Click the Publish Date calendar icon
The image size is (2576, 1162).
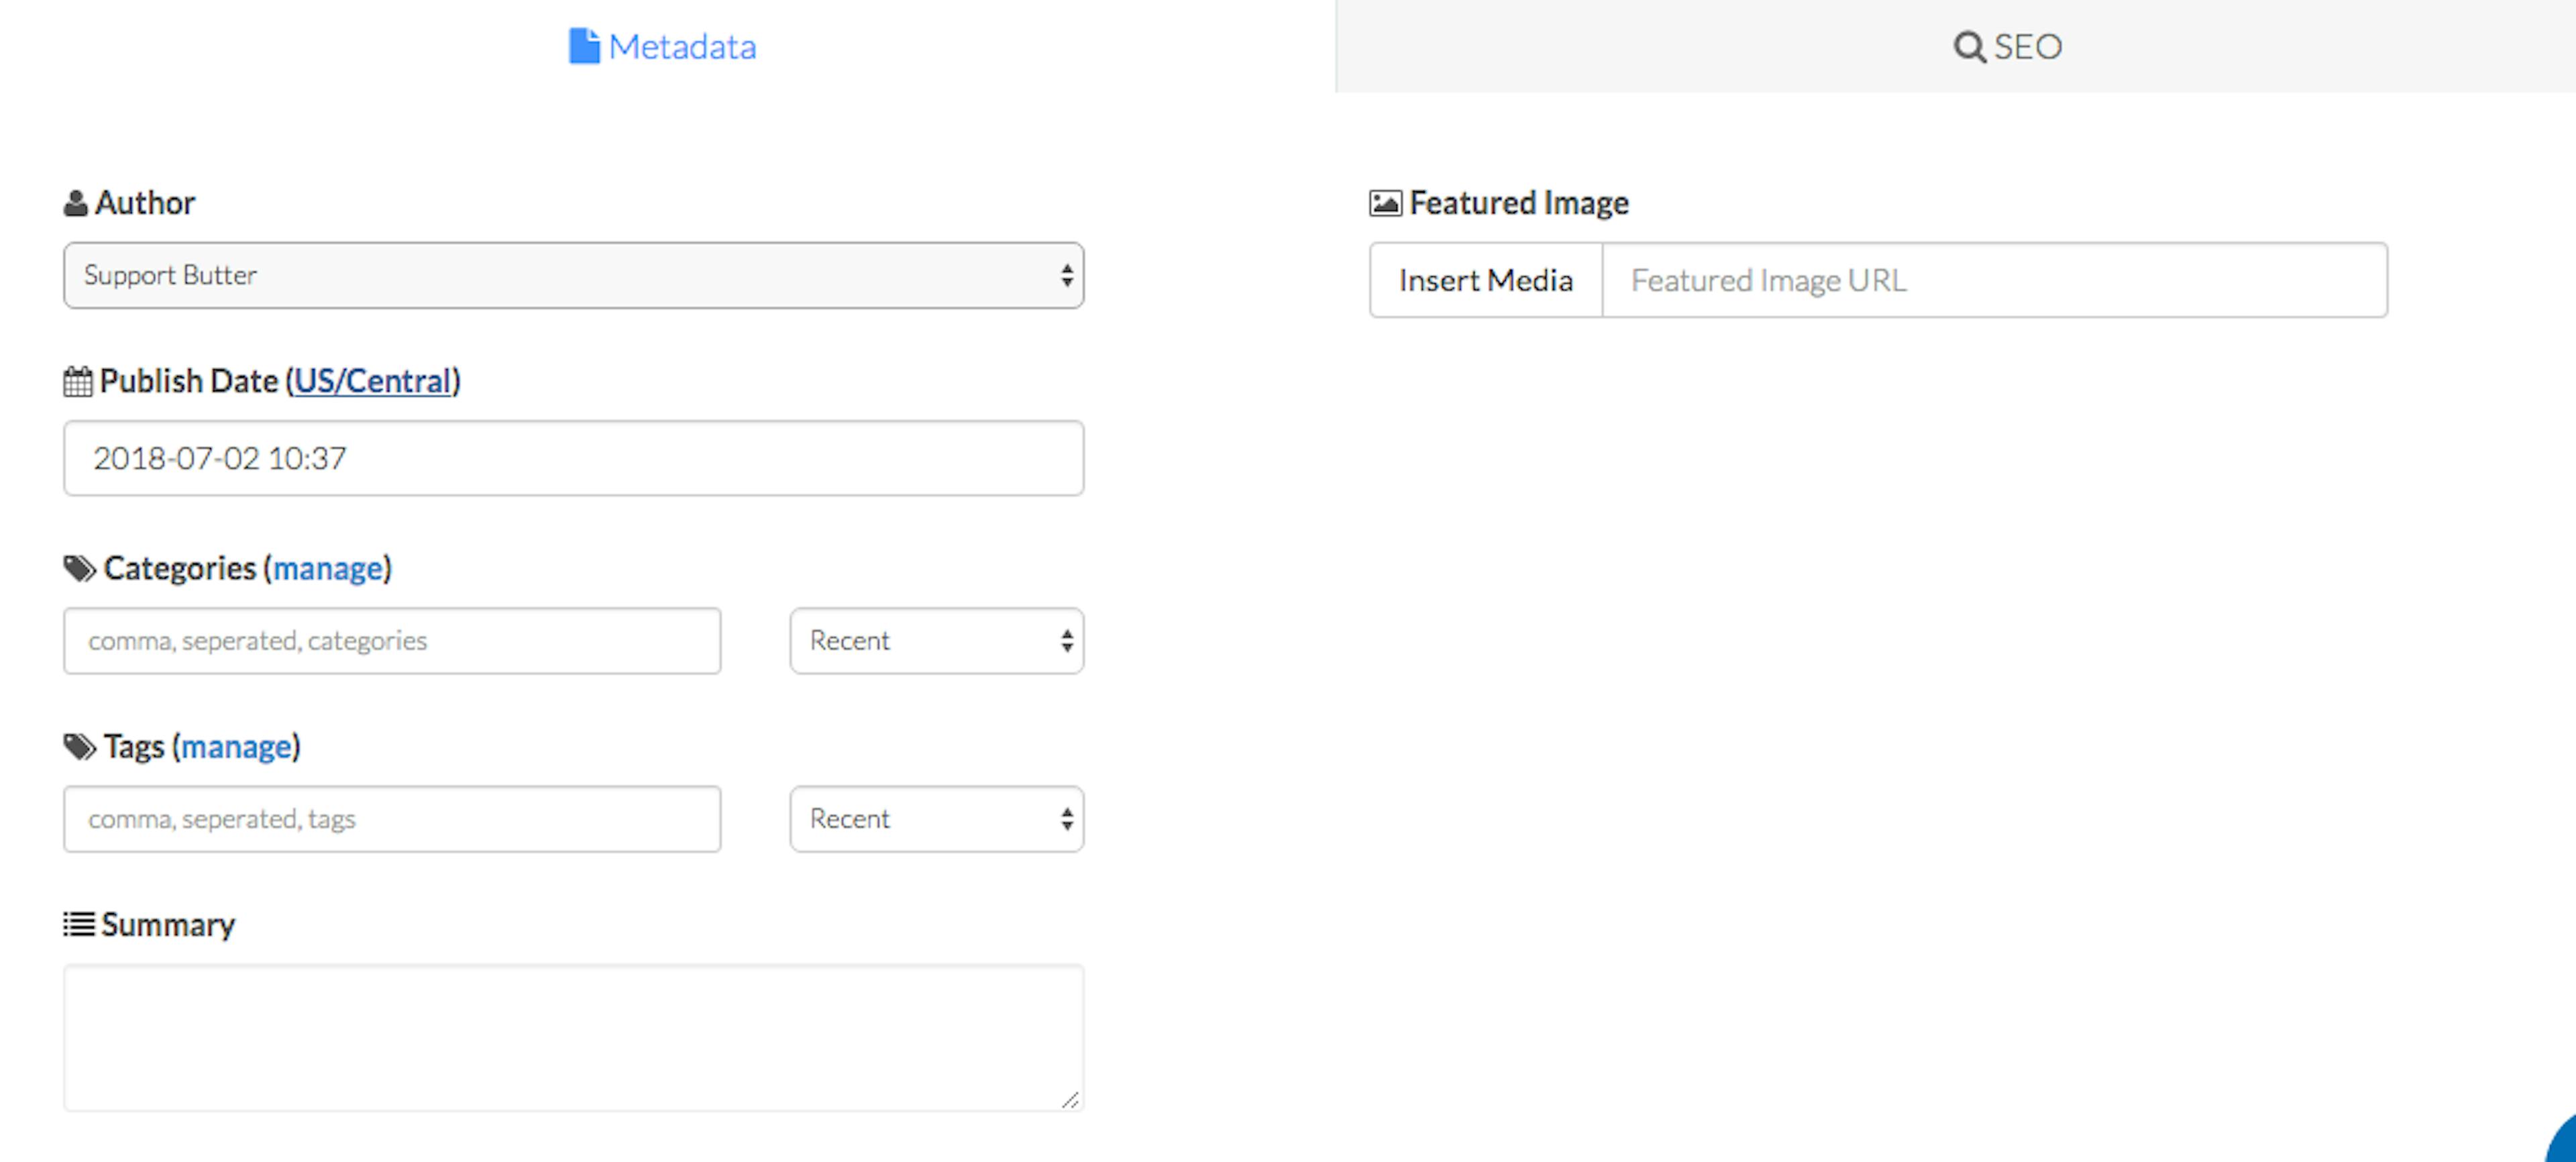click(x=78, y=381)
